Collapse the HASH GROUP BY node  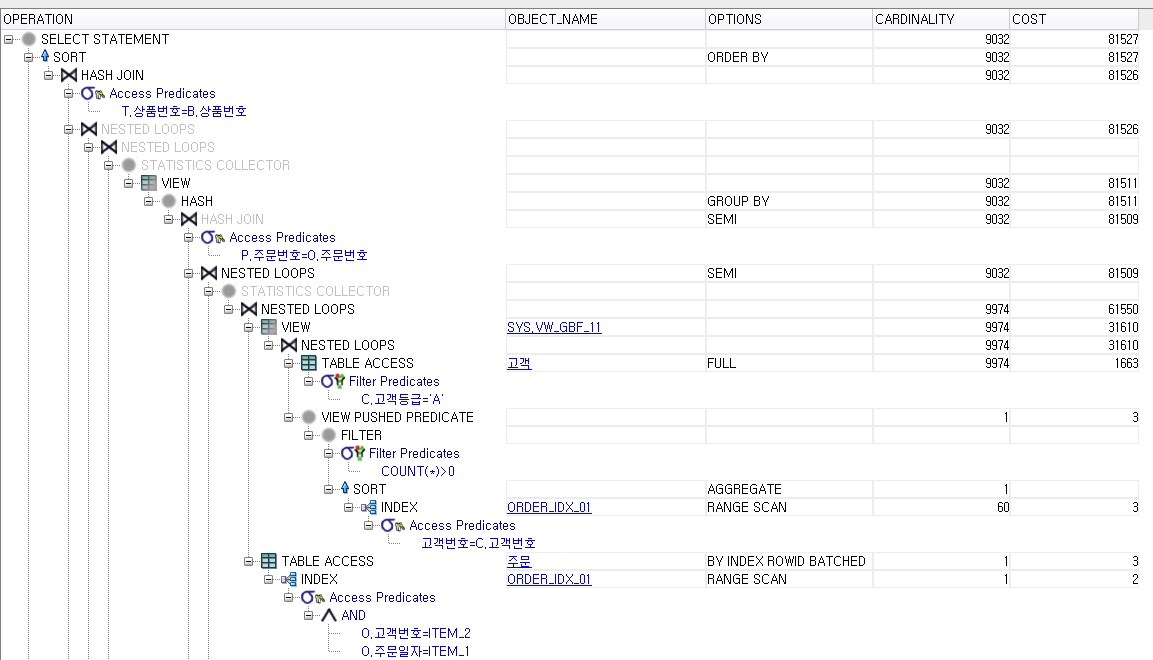tap(149, 201)
